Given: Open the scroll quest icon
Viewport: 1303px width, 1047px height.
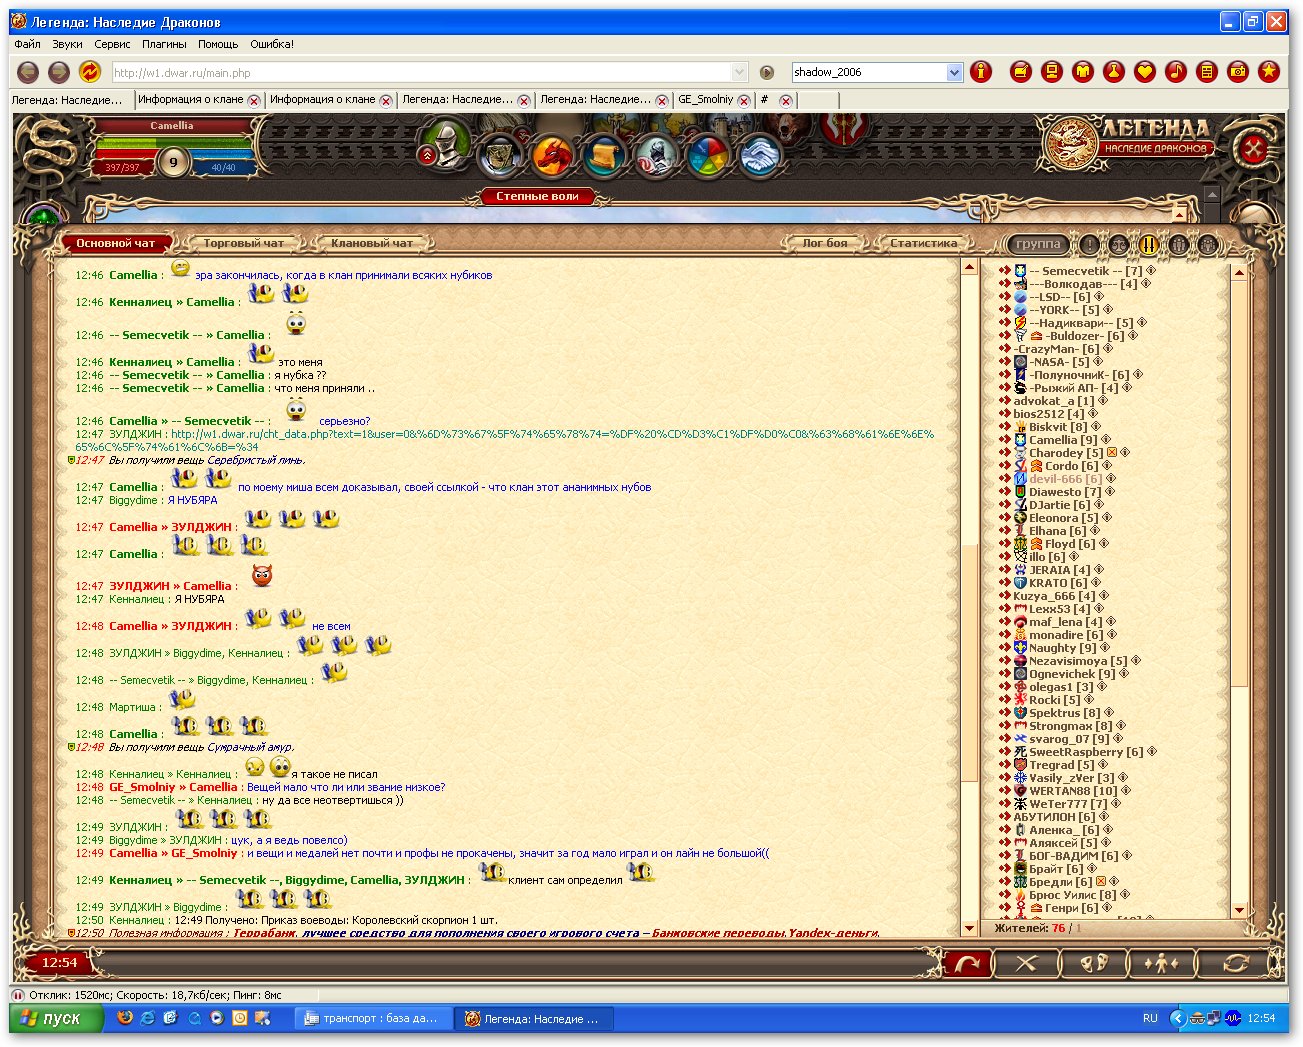Looking at the screenshot, I should coord(604,155).
